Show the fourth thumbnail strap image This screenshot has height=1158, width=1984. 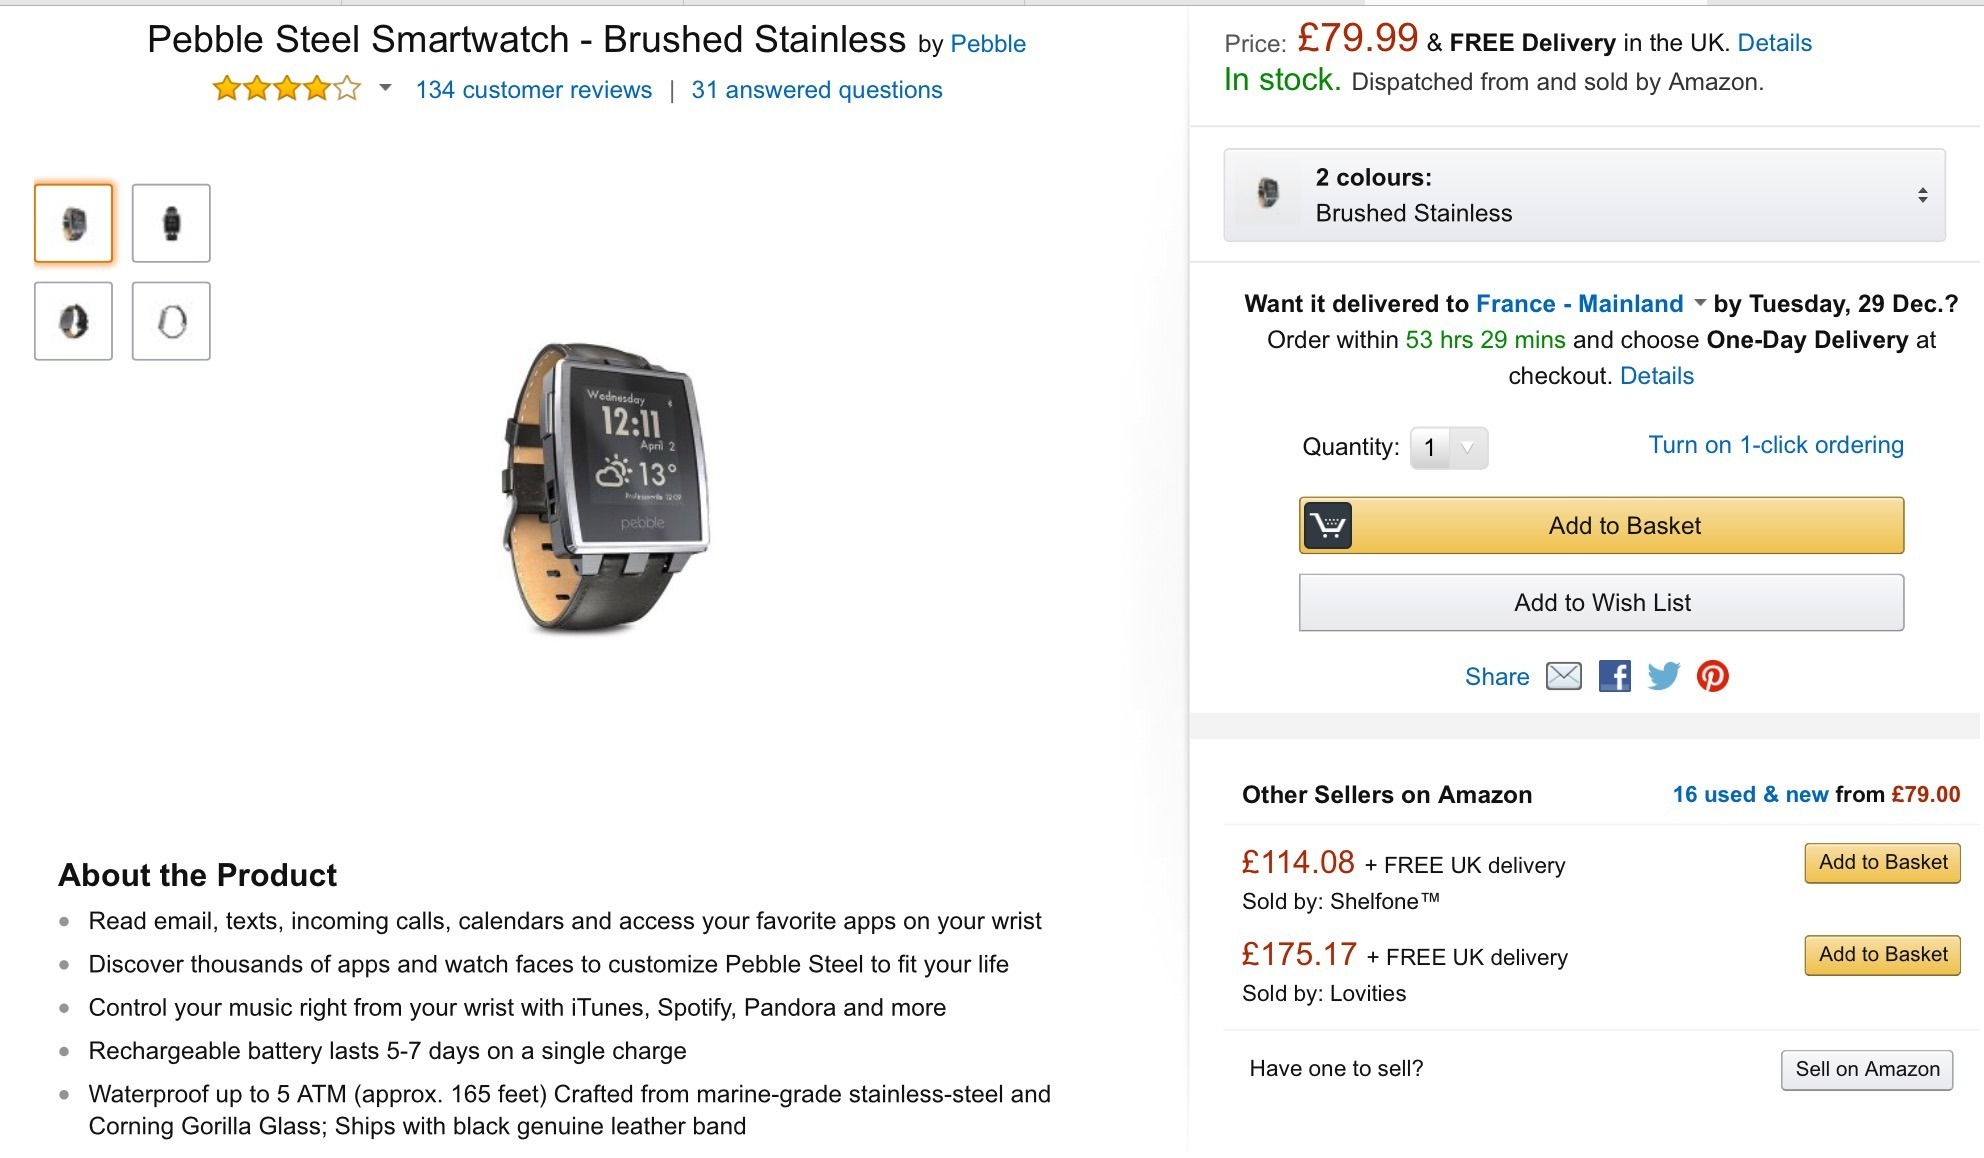pos(171,321)
